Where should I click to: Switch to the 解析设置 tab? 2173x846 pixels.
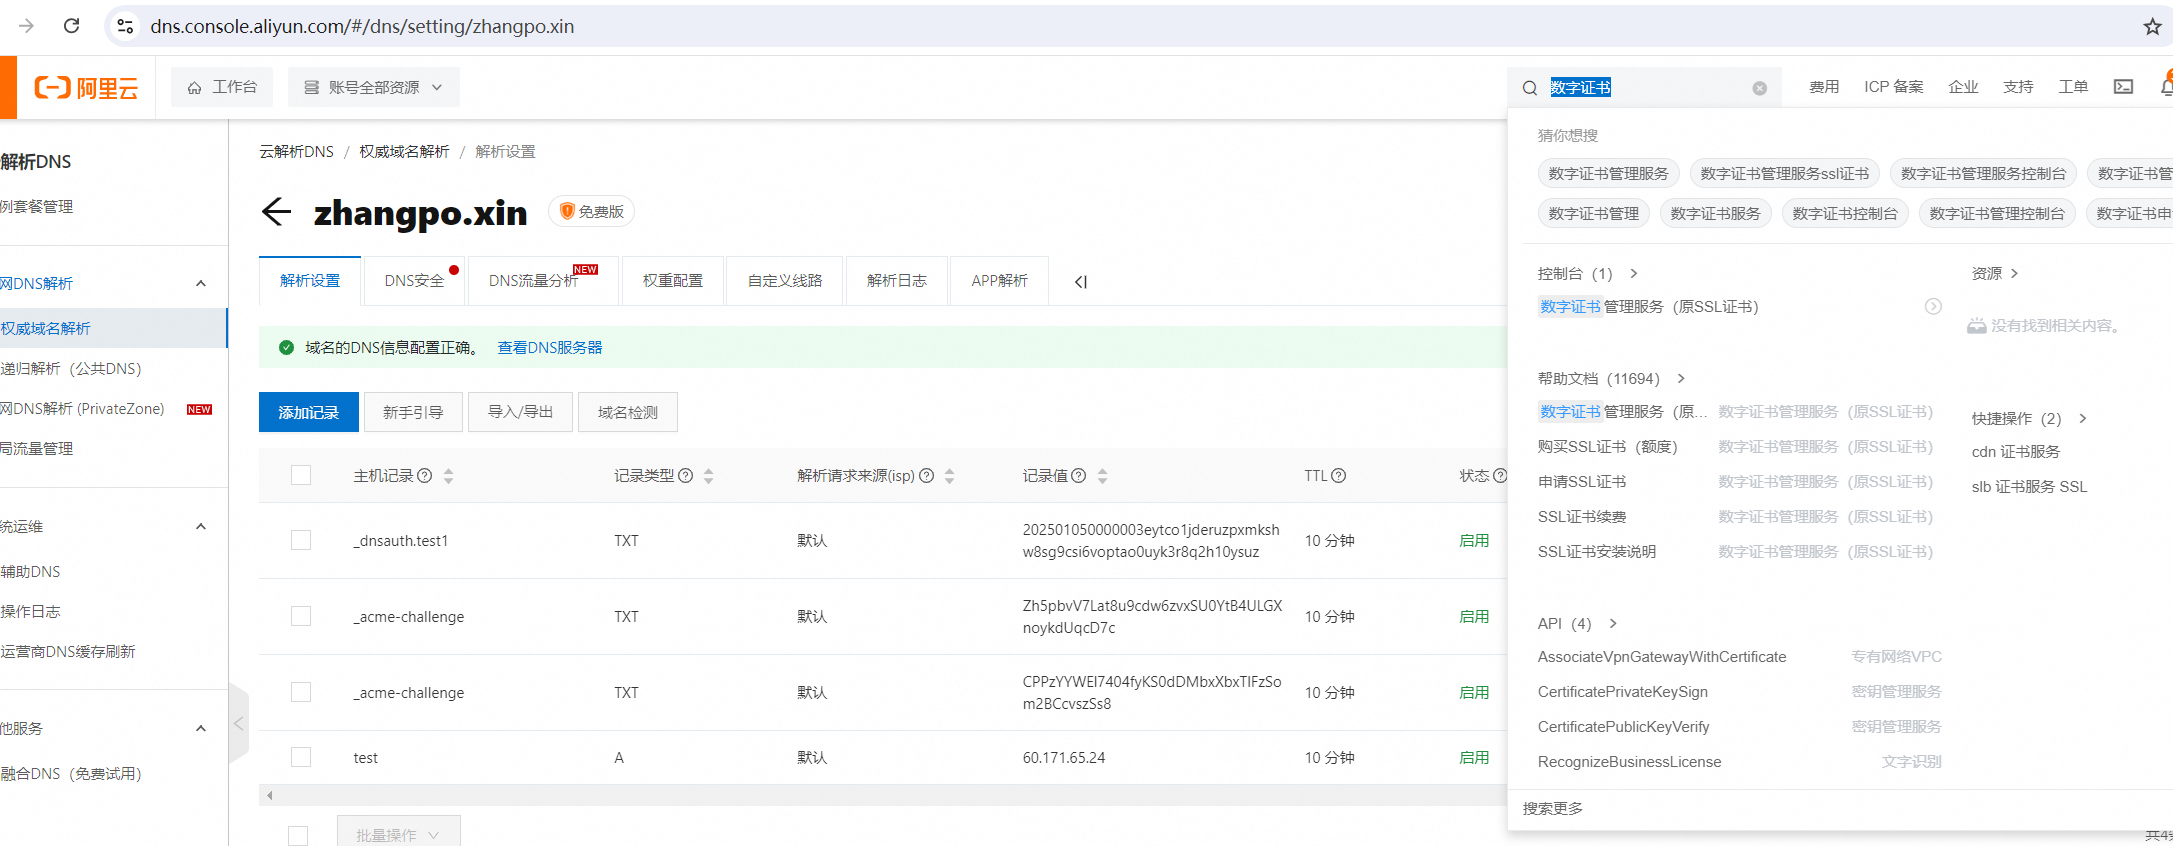[310, 281]
